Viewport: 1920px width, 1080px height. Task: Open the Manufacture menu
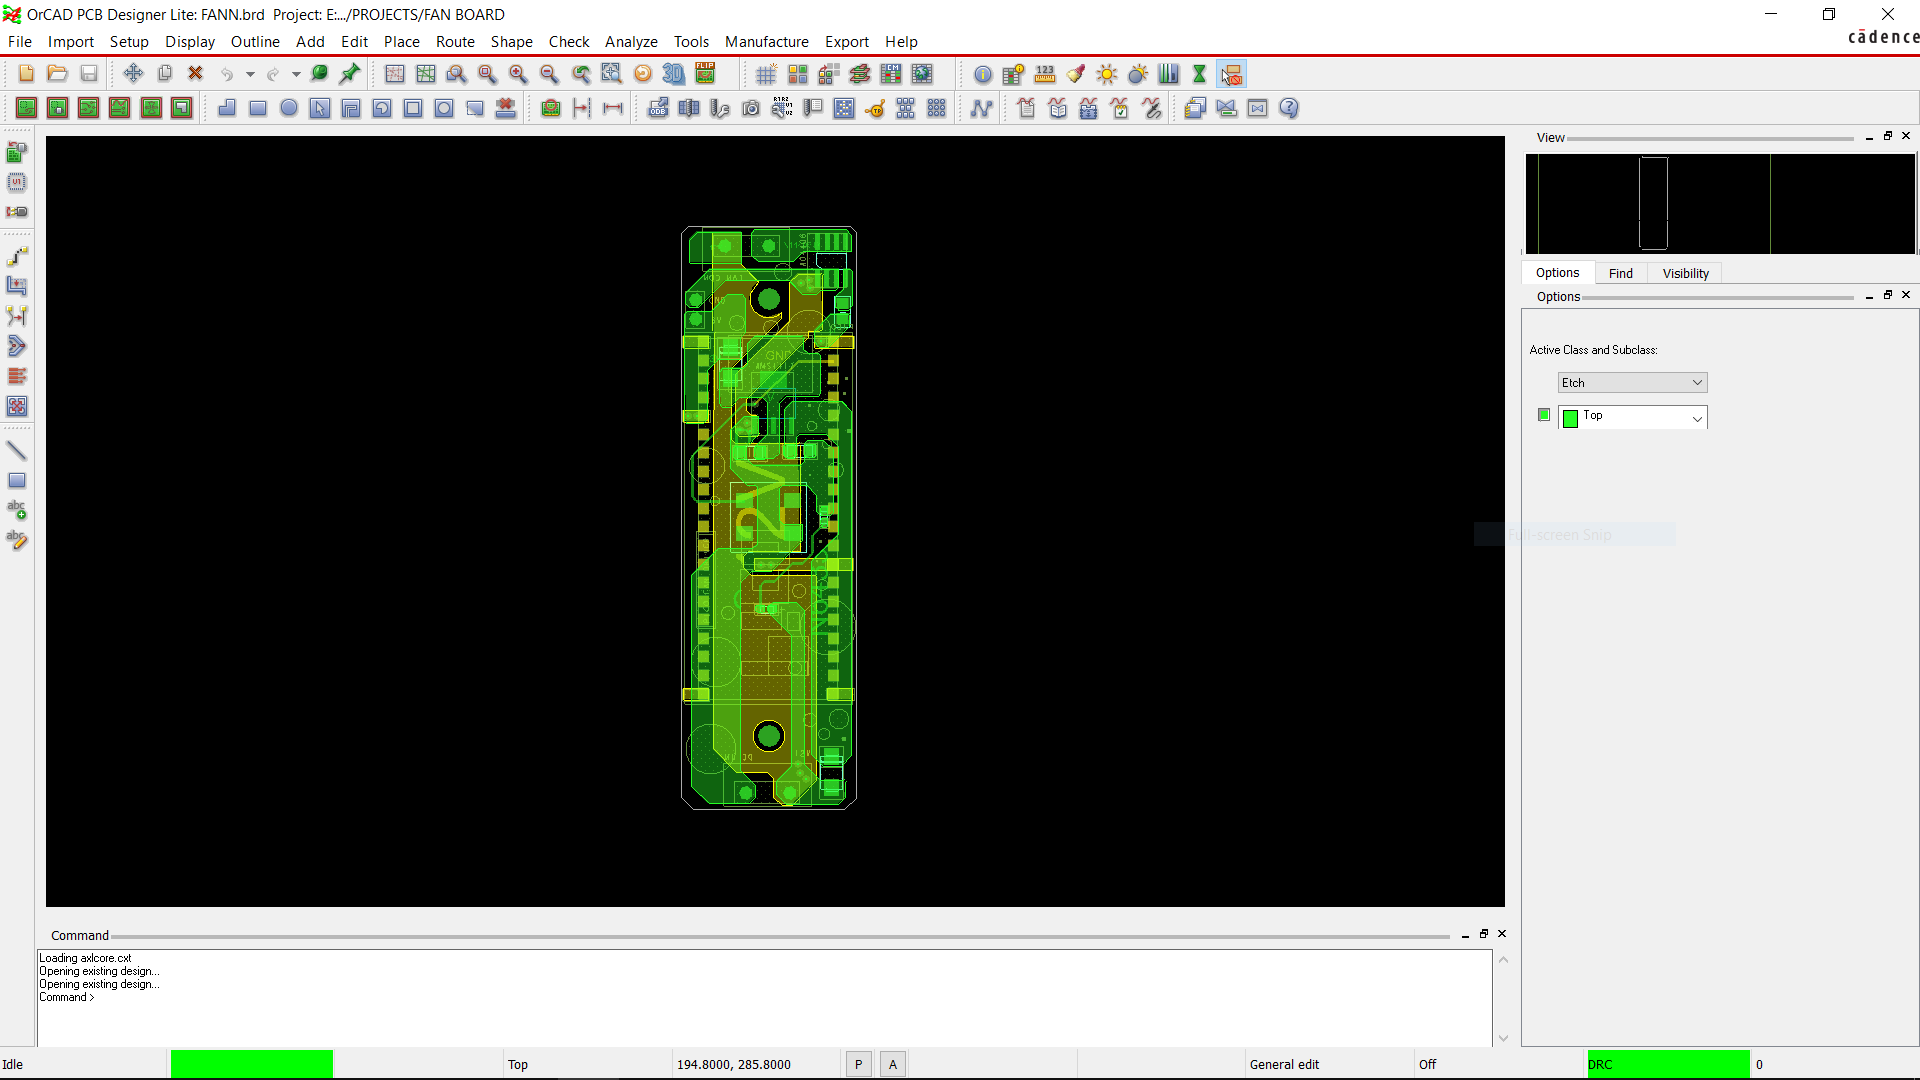[767, 42]
